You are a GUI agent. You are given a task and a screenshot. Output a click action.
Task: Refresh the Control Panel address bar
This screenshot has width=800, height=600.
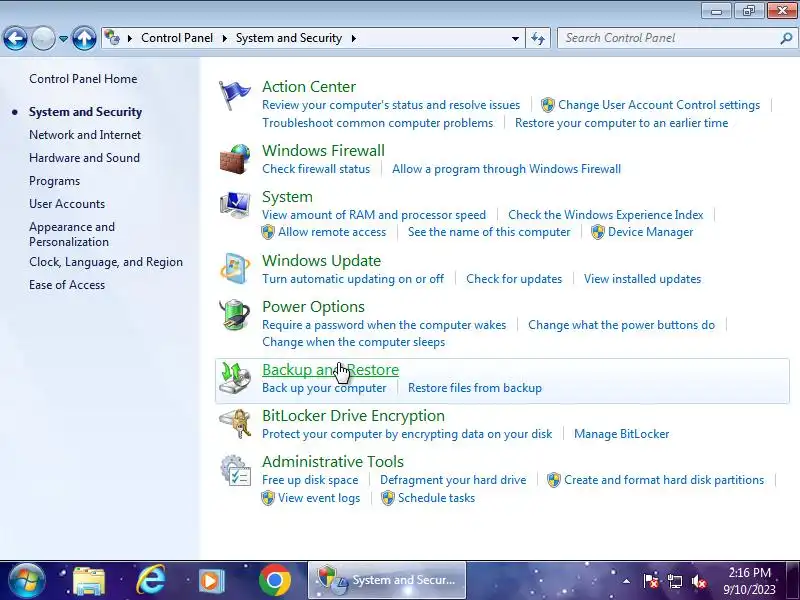(538, 38)
